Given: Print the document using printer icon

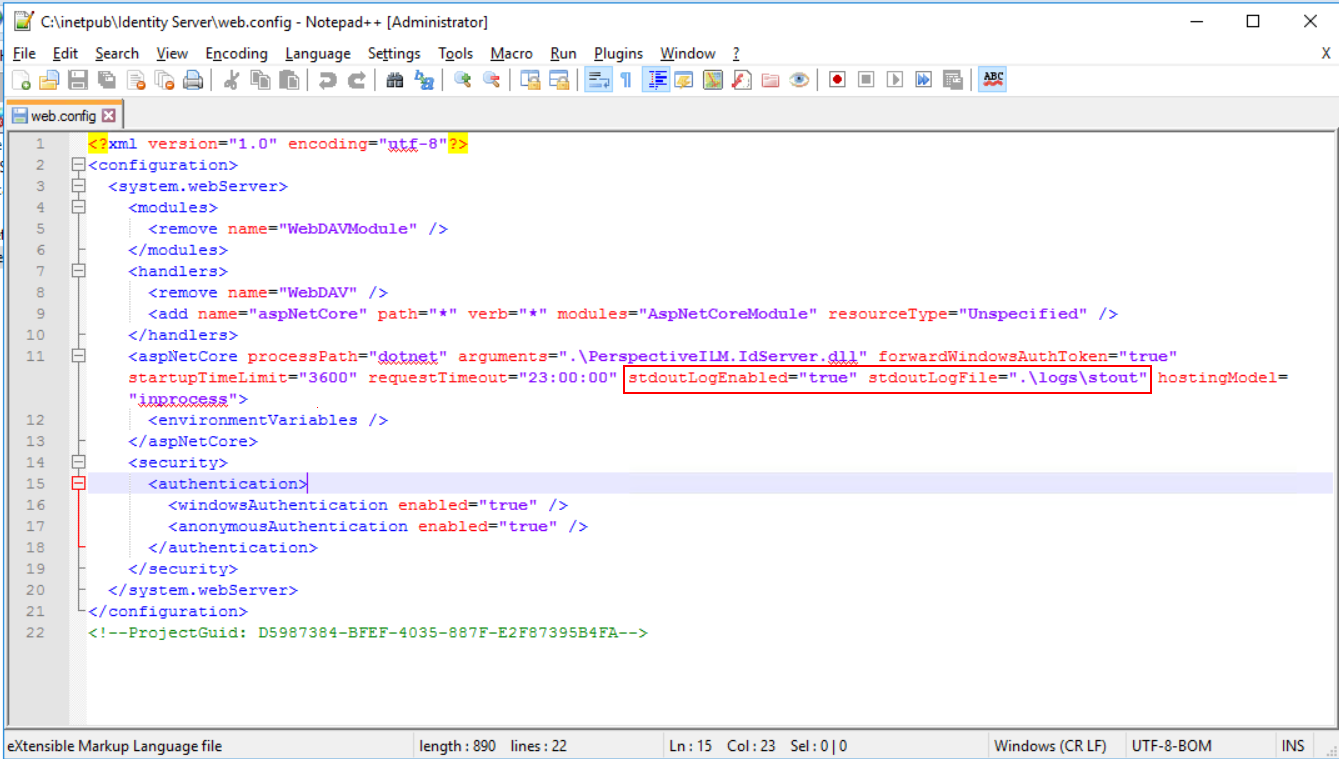Looking at the screenshot, I should click(194, 81).
